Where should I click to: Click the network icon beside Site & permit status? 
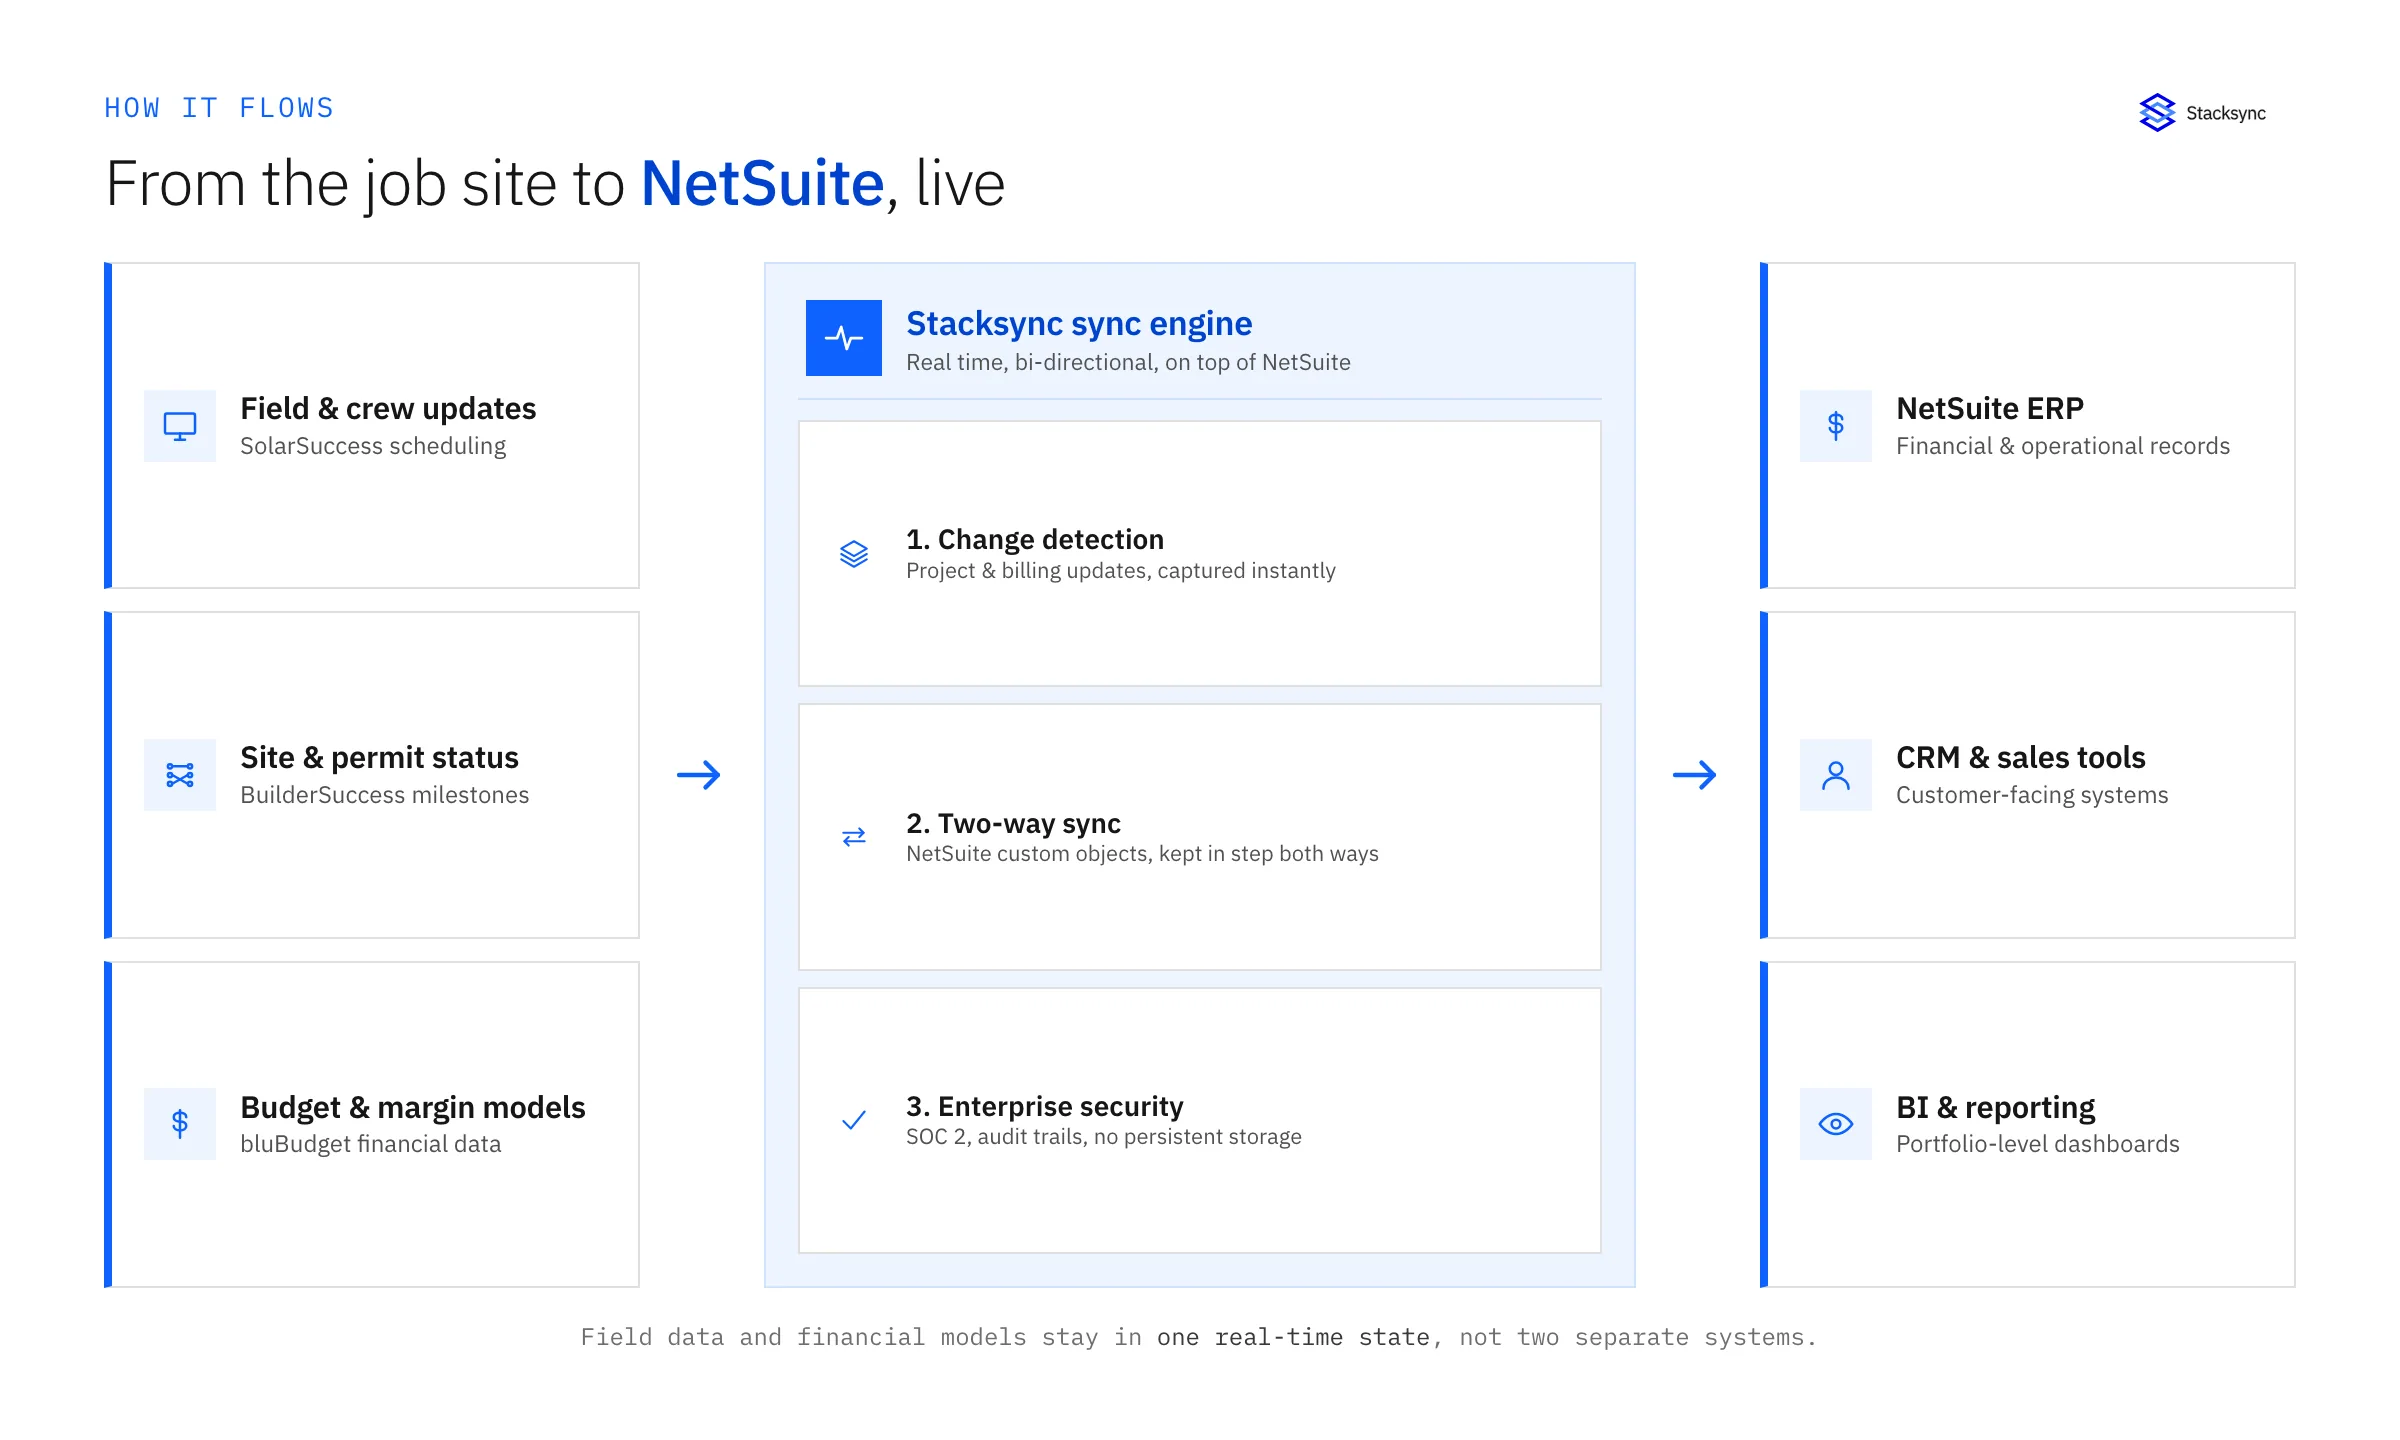click(x=180, y=775)
